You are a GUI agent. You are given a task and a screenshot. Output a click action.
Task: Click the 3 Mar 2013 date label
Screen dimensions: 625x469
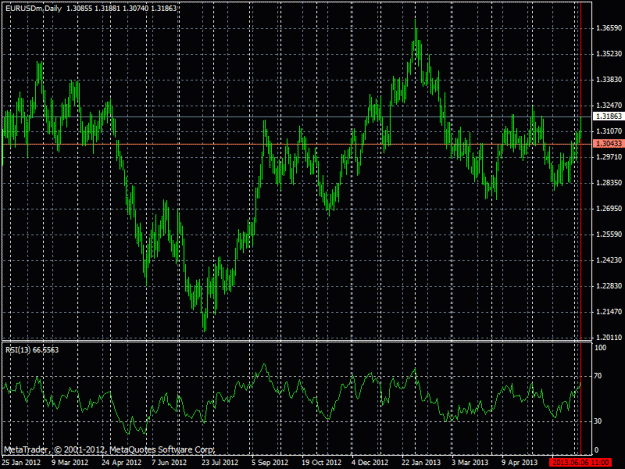coord(470,462)
